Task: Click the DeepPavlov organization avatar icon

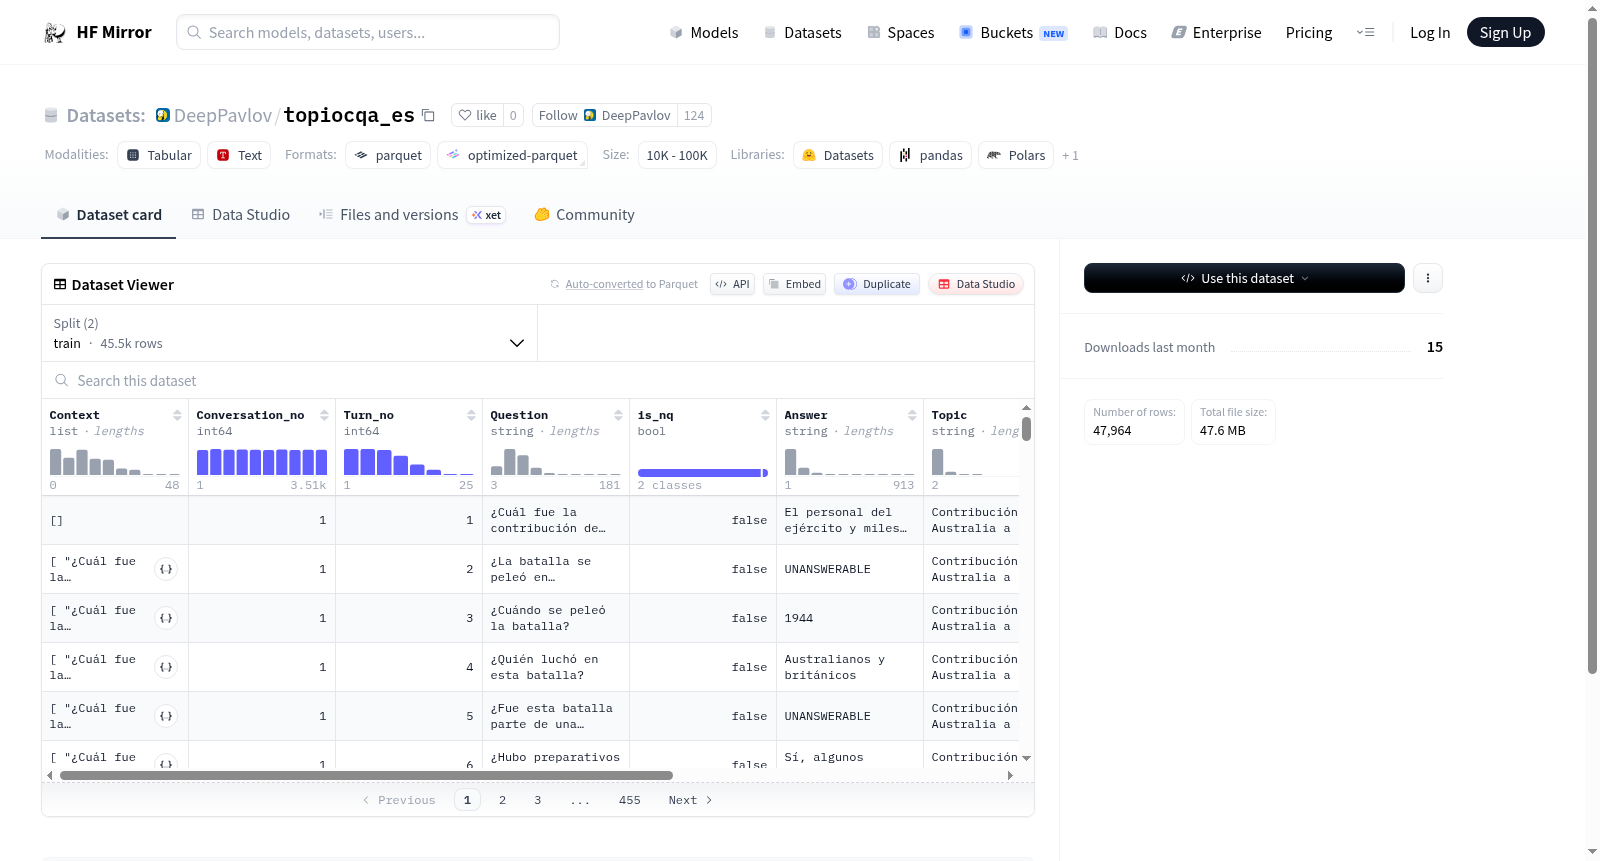Action: coord(163,115)
